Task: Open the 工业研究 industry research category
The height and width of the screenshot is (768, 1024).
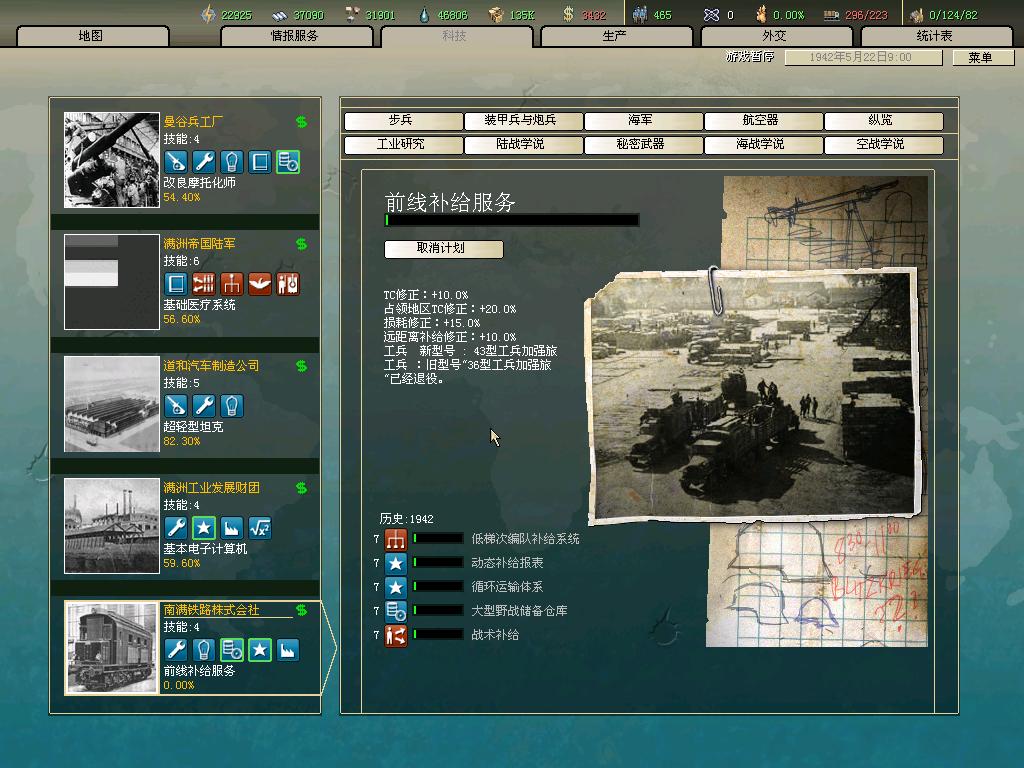Action: [403, 145]
